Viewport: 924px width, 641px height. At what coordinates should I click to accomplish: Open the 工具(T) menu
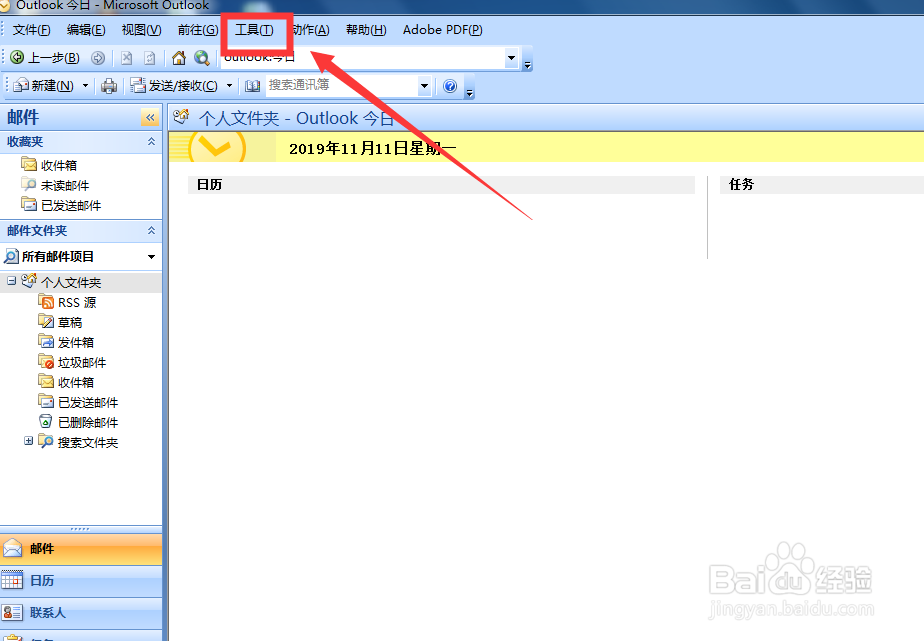click(254, 30)
